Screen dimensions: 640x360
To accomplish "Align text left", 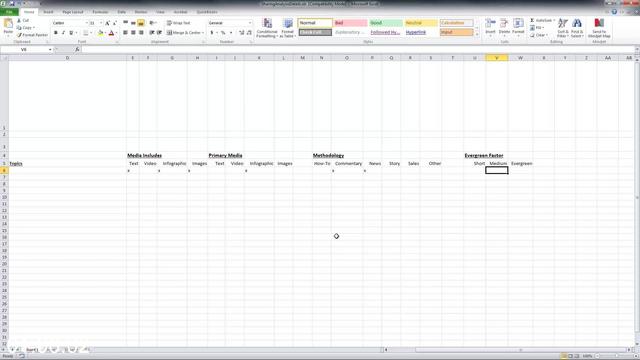I will point(126,33).
